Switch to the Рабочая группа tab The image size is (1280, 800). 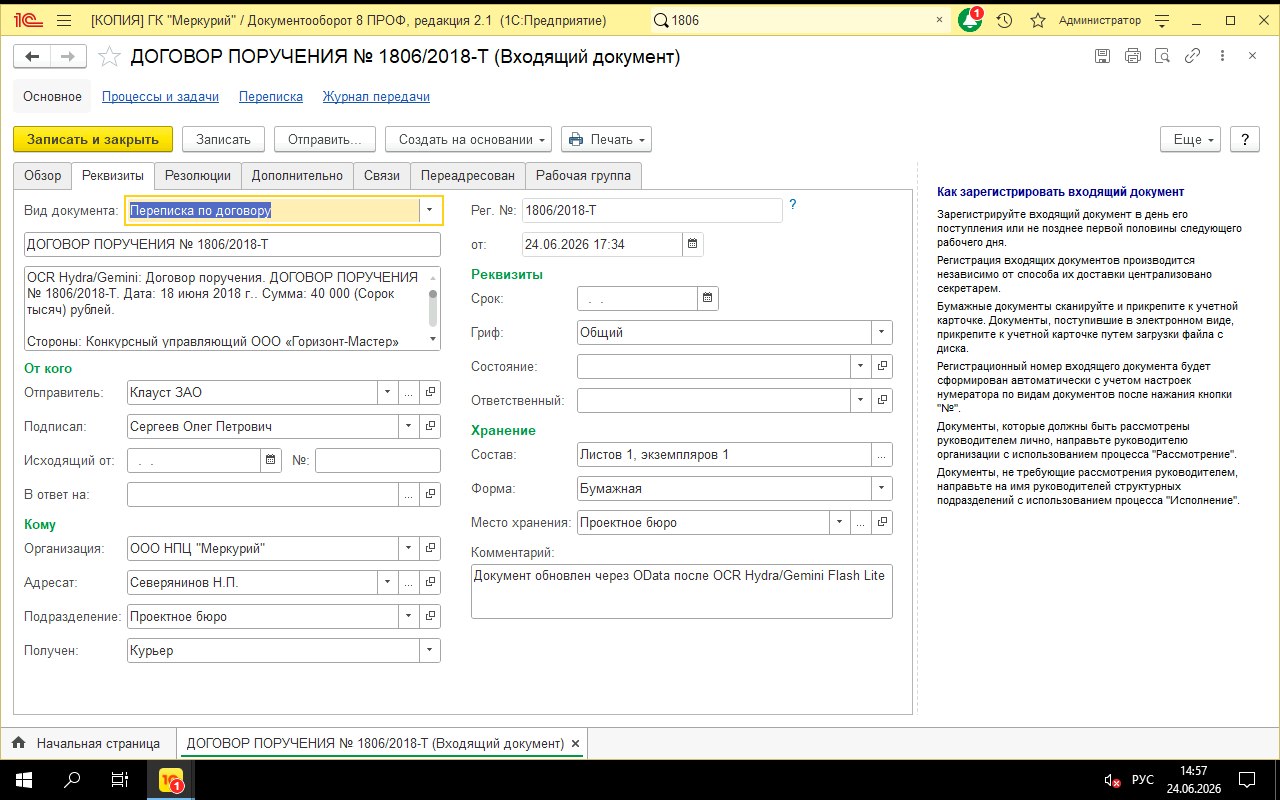[583, 175]
